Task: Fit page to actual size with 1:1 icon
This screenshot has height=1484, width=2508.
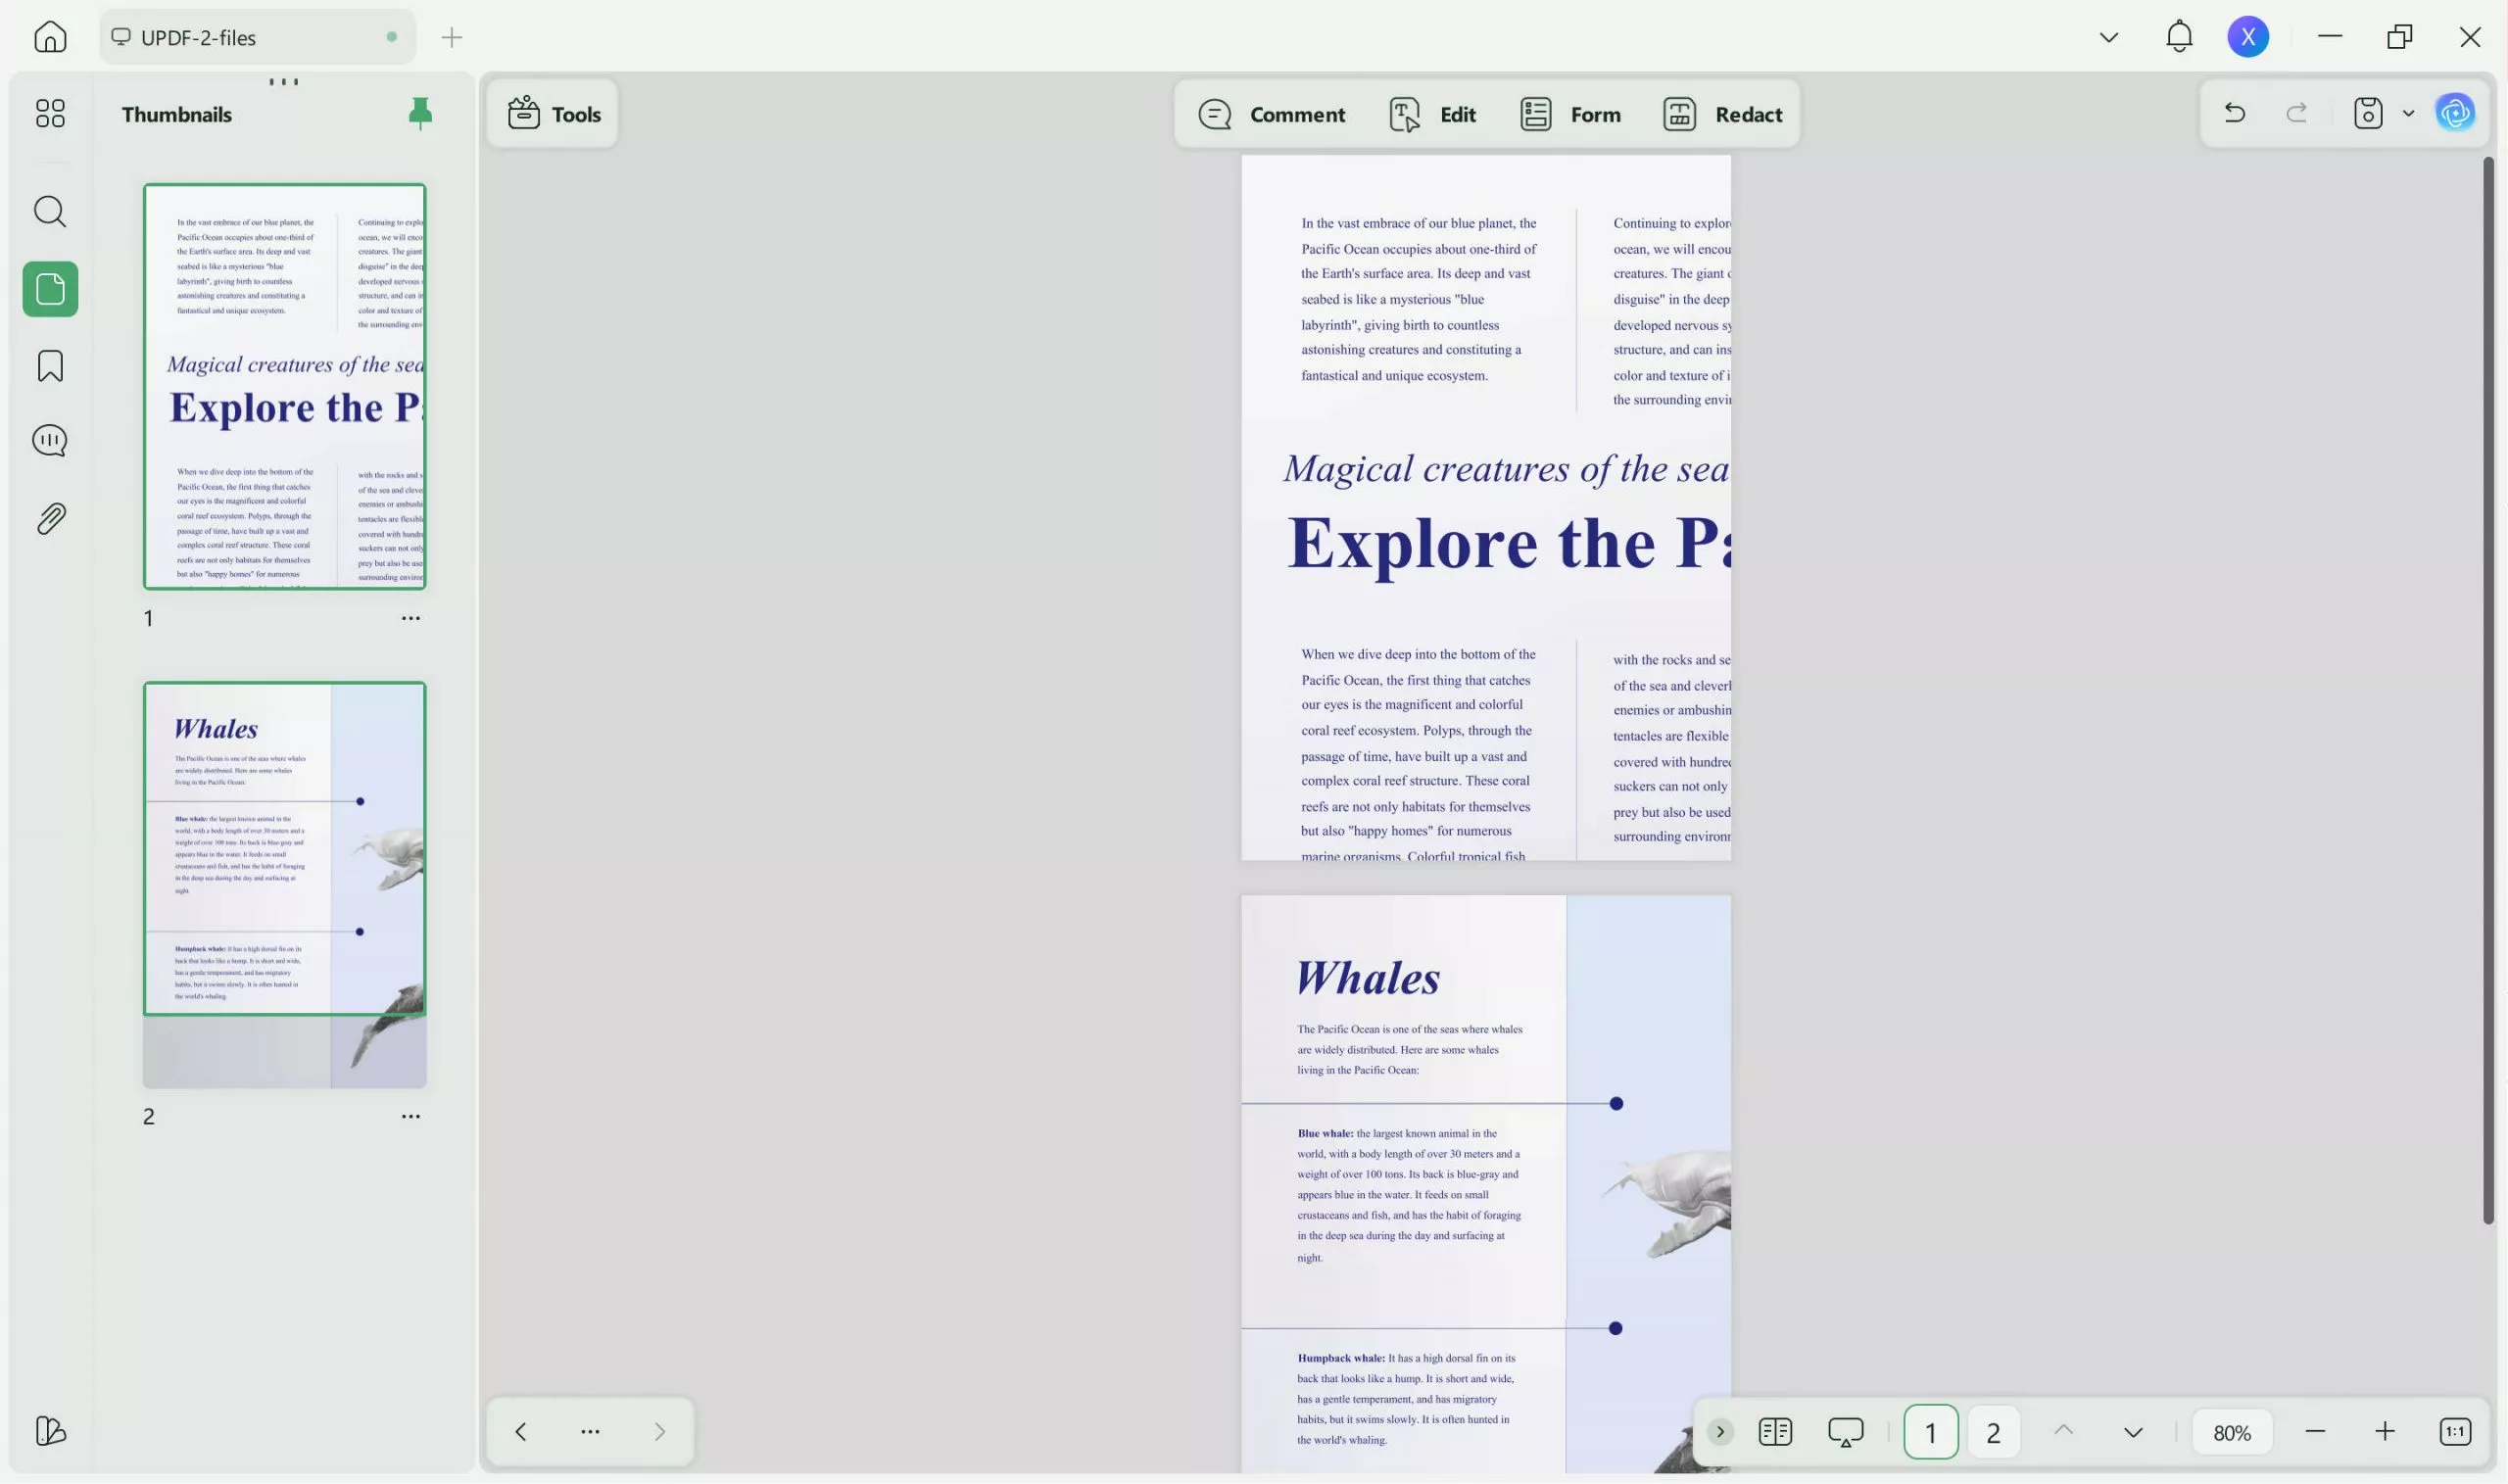Action: pos(2455,1430)
